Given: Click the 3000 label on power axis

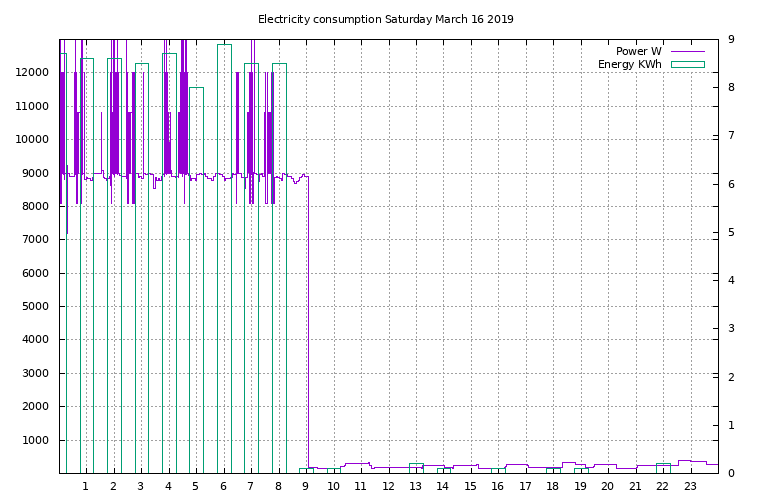Looking at the screenshot, I should click(36, 373).
